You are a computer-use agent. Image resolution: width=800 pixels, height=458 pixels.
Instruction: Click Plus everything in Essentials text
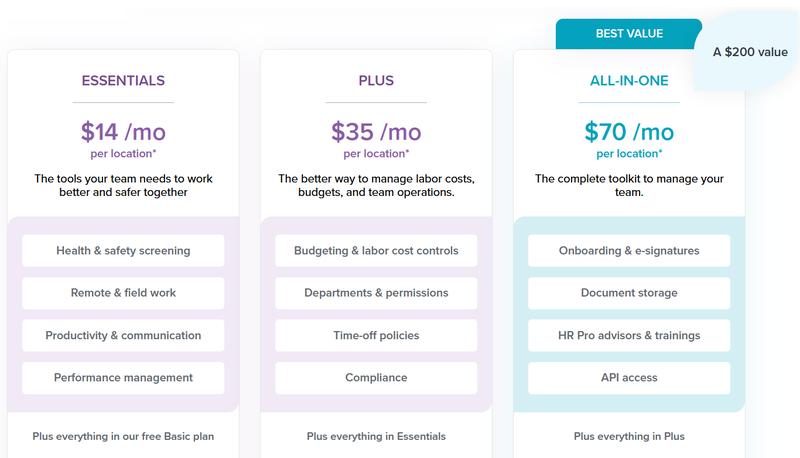click(376, 436)
